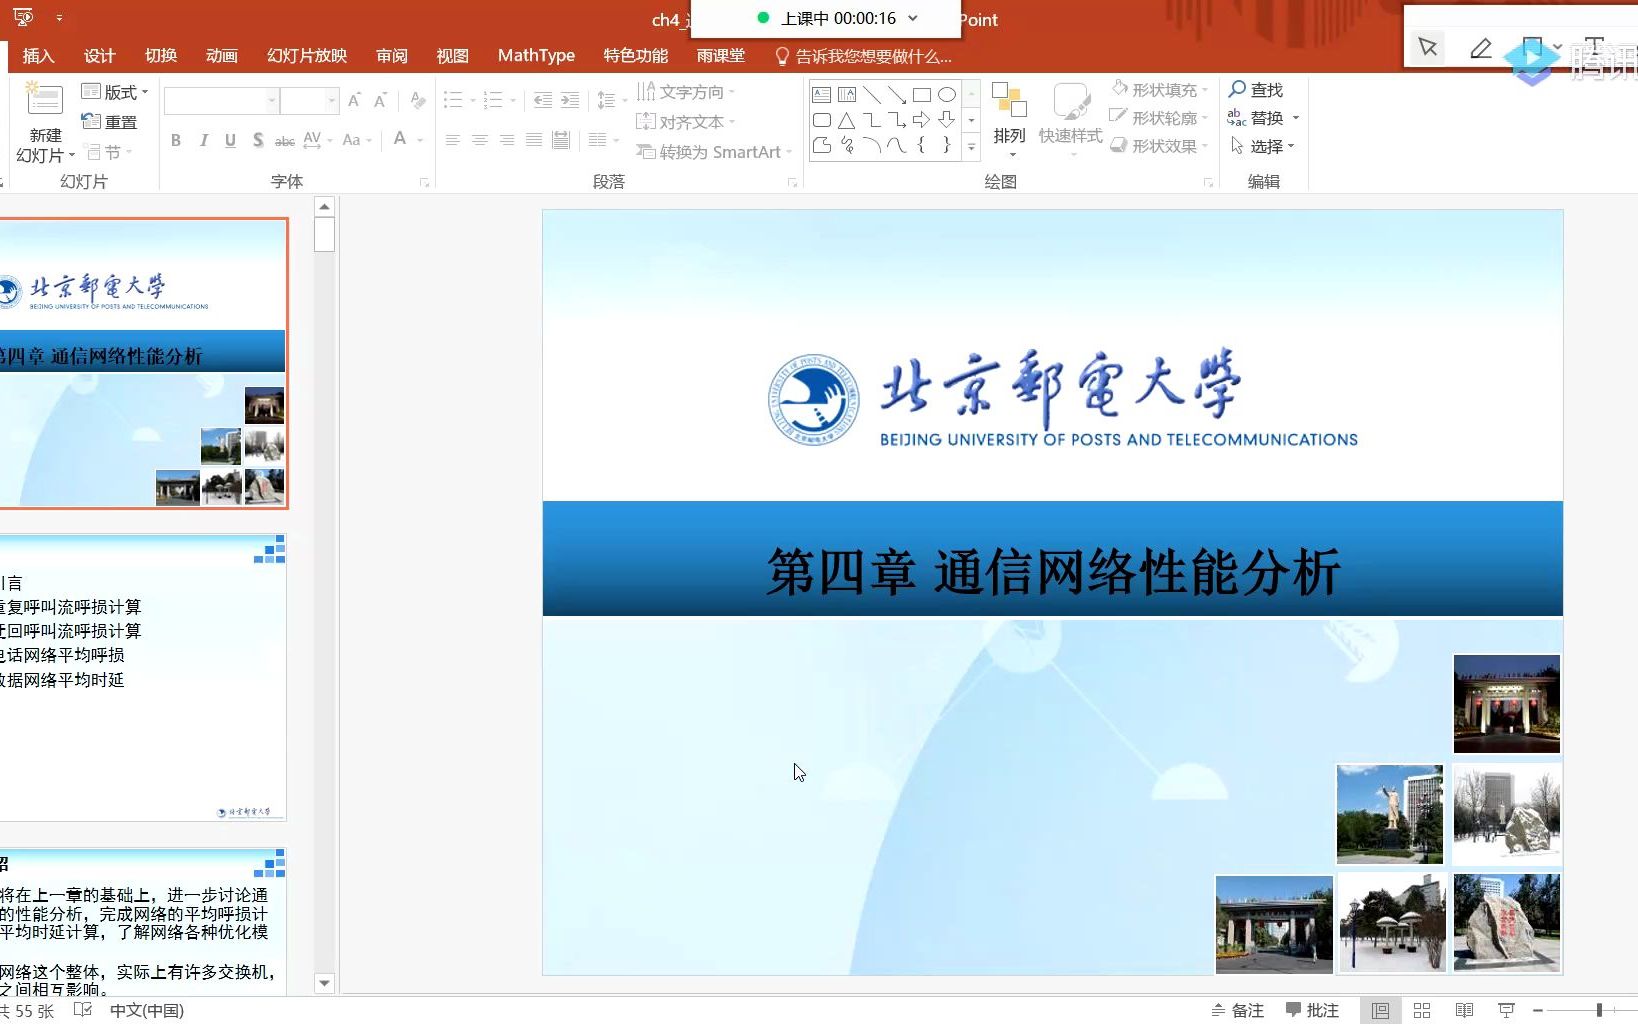Select Text Box shape in gallery
Viewport: 1638px width, 1024px height.
(x=822, y=95)
